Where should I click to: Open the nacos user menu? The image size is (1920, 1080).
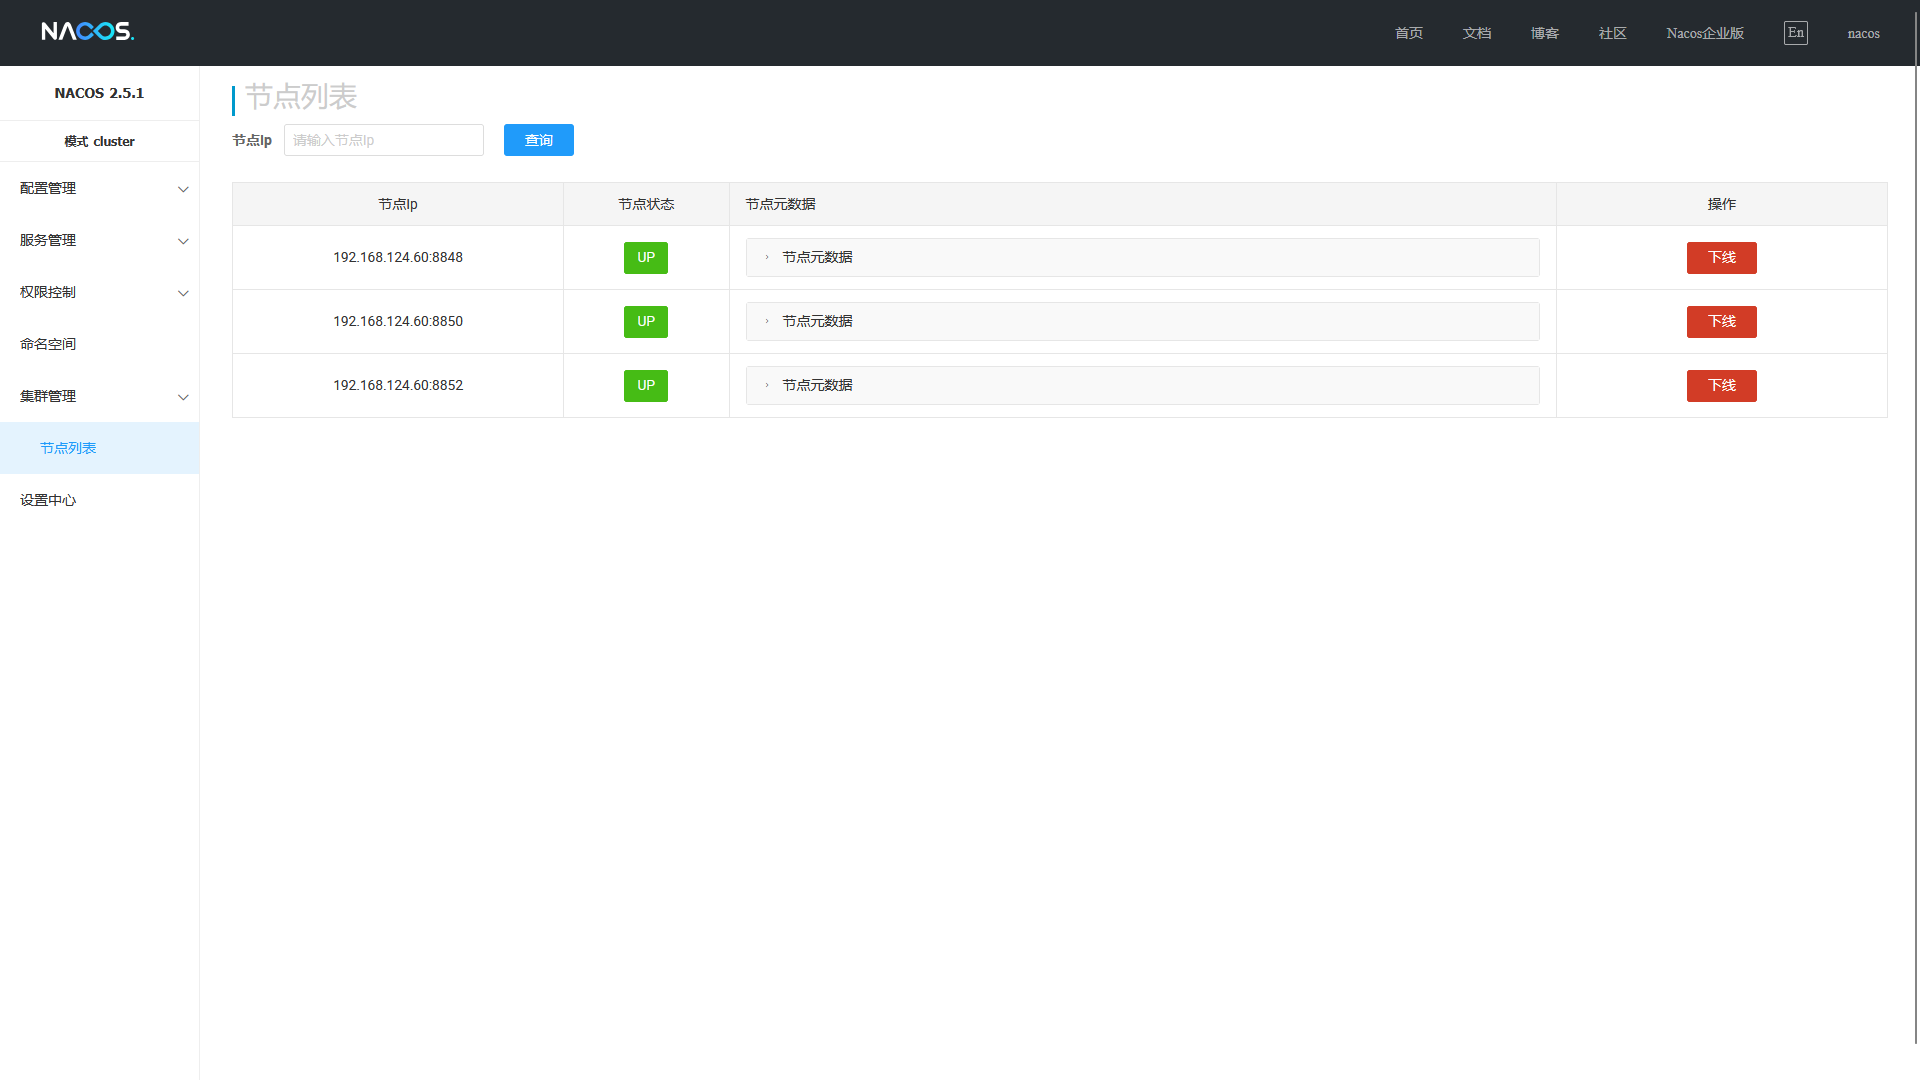click(1863, 33)
